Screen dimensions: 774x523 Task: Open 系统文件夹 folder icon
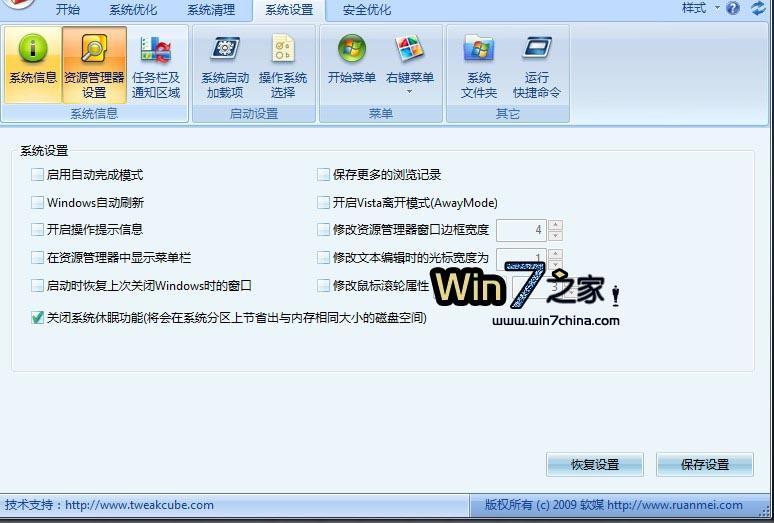coord(478,49)
